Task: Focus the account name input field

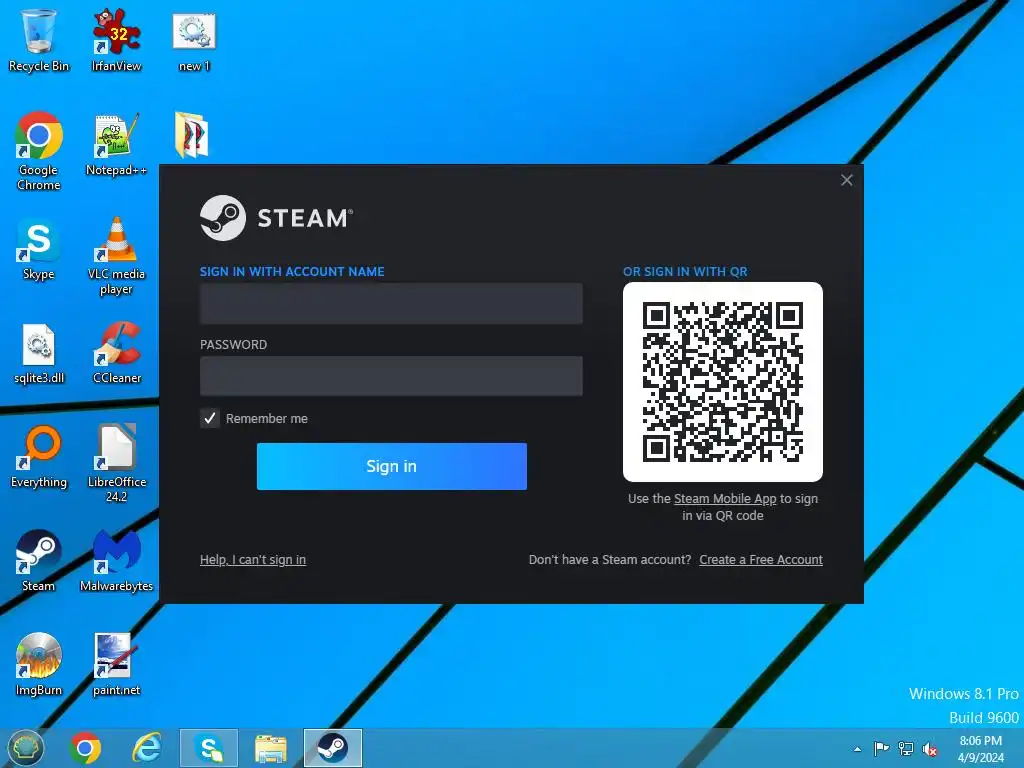Action: tap(391, 304)
